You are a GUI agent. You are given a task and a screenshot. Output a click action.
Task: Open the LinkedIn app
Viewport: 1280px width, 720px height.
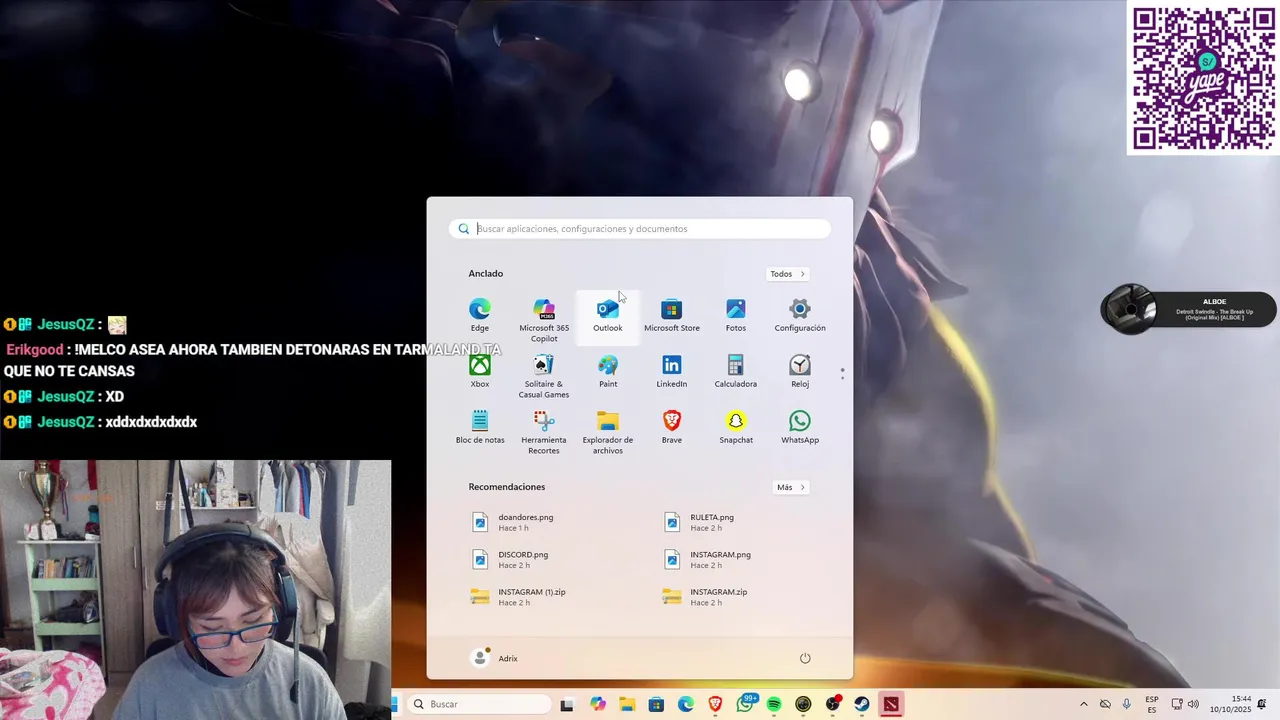[x=672, y=372]
